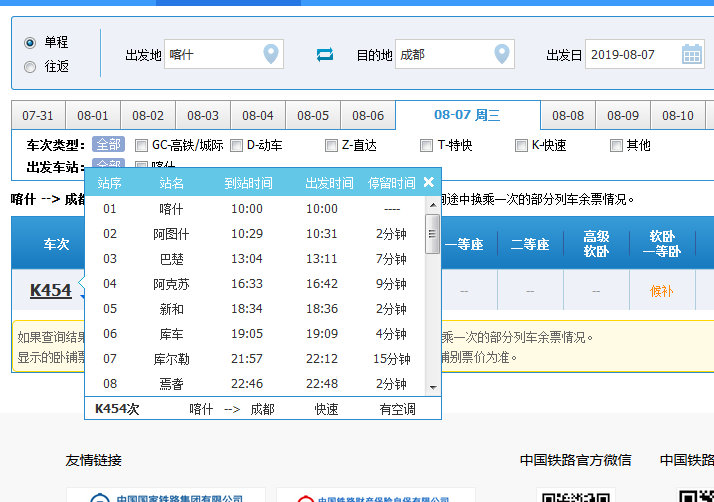Select the 单程 one-way radio button
Image resolution: width=714 pixels, height=502 pixels.
pyautogui.click(x=30, y=43)
